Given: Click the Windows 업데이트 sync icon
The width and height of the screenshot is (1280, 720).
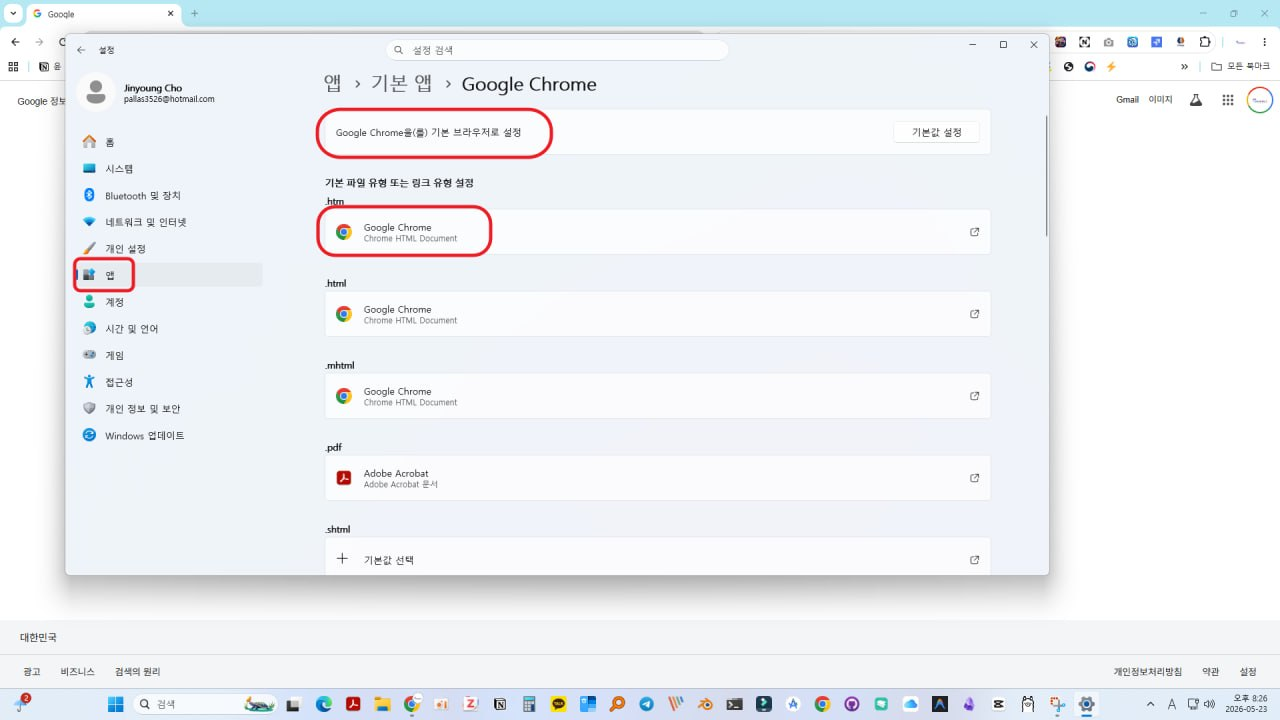Looking at the screenshot, I should pos(89,435).
